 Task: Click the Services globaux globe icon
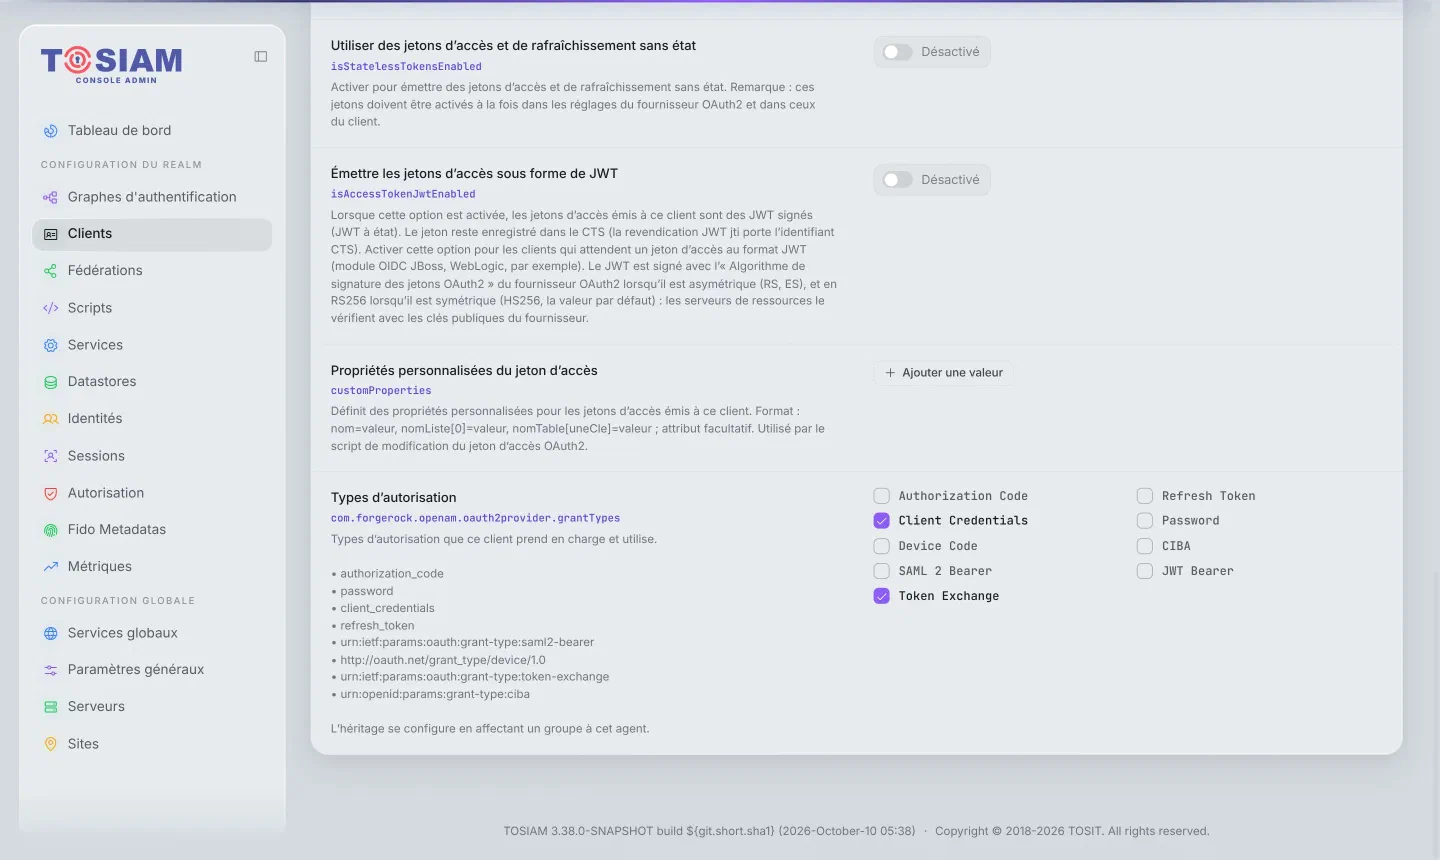(51, 633)
